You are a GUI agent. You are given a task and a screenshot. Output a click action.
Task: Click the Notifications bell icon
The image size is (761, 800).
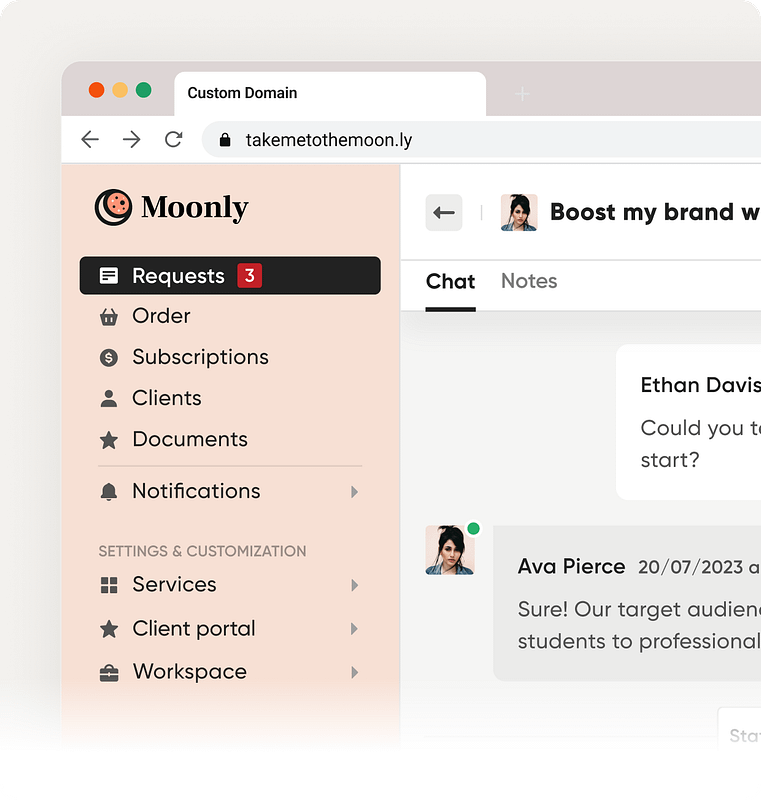coord(109,492)
